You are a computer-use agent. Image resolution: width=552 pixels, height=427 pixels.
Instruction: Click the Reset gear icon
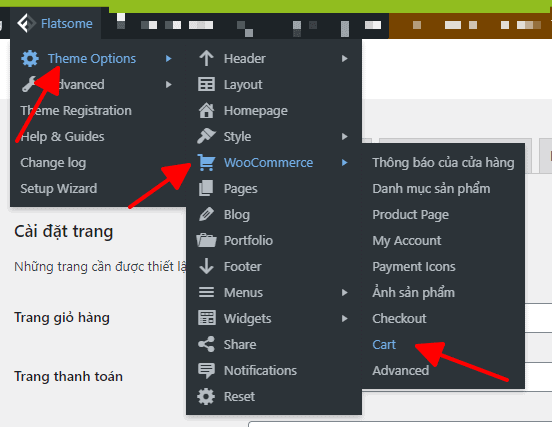click(x=206, y=396)
